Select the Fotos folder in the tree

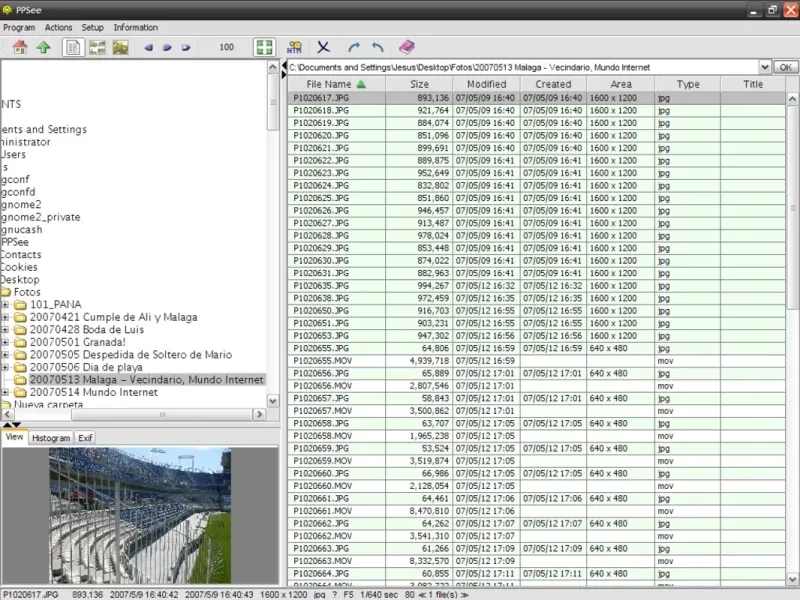27,292
